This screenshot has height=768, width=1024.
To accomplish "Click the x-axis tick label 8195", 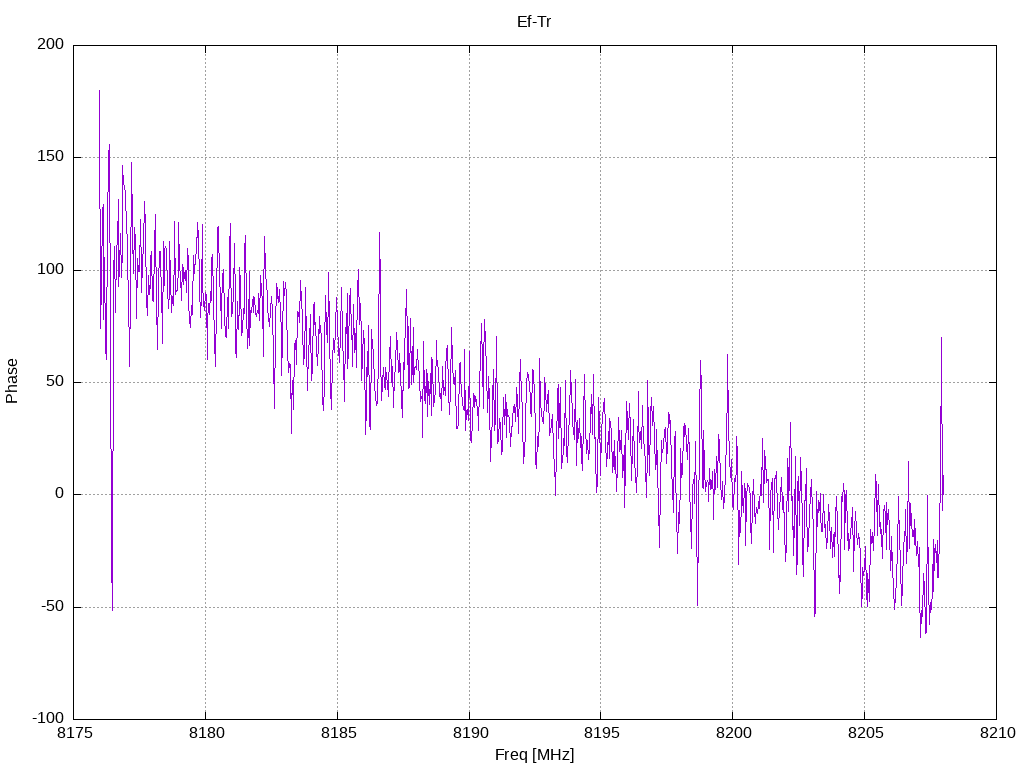I will [602, 733].
